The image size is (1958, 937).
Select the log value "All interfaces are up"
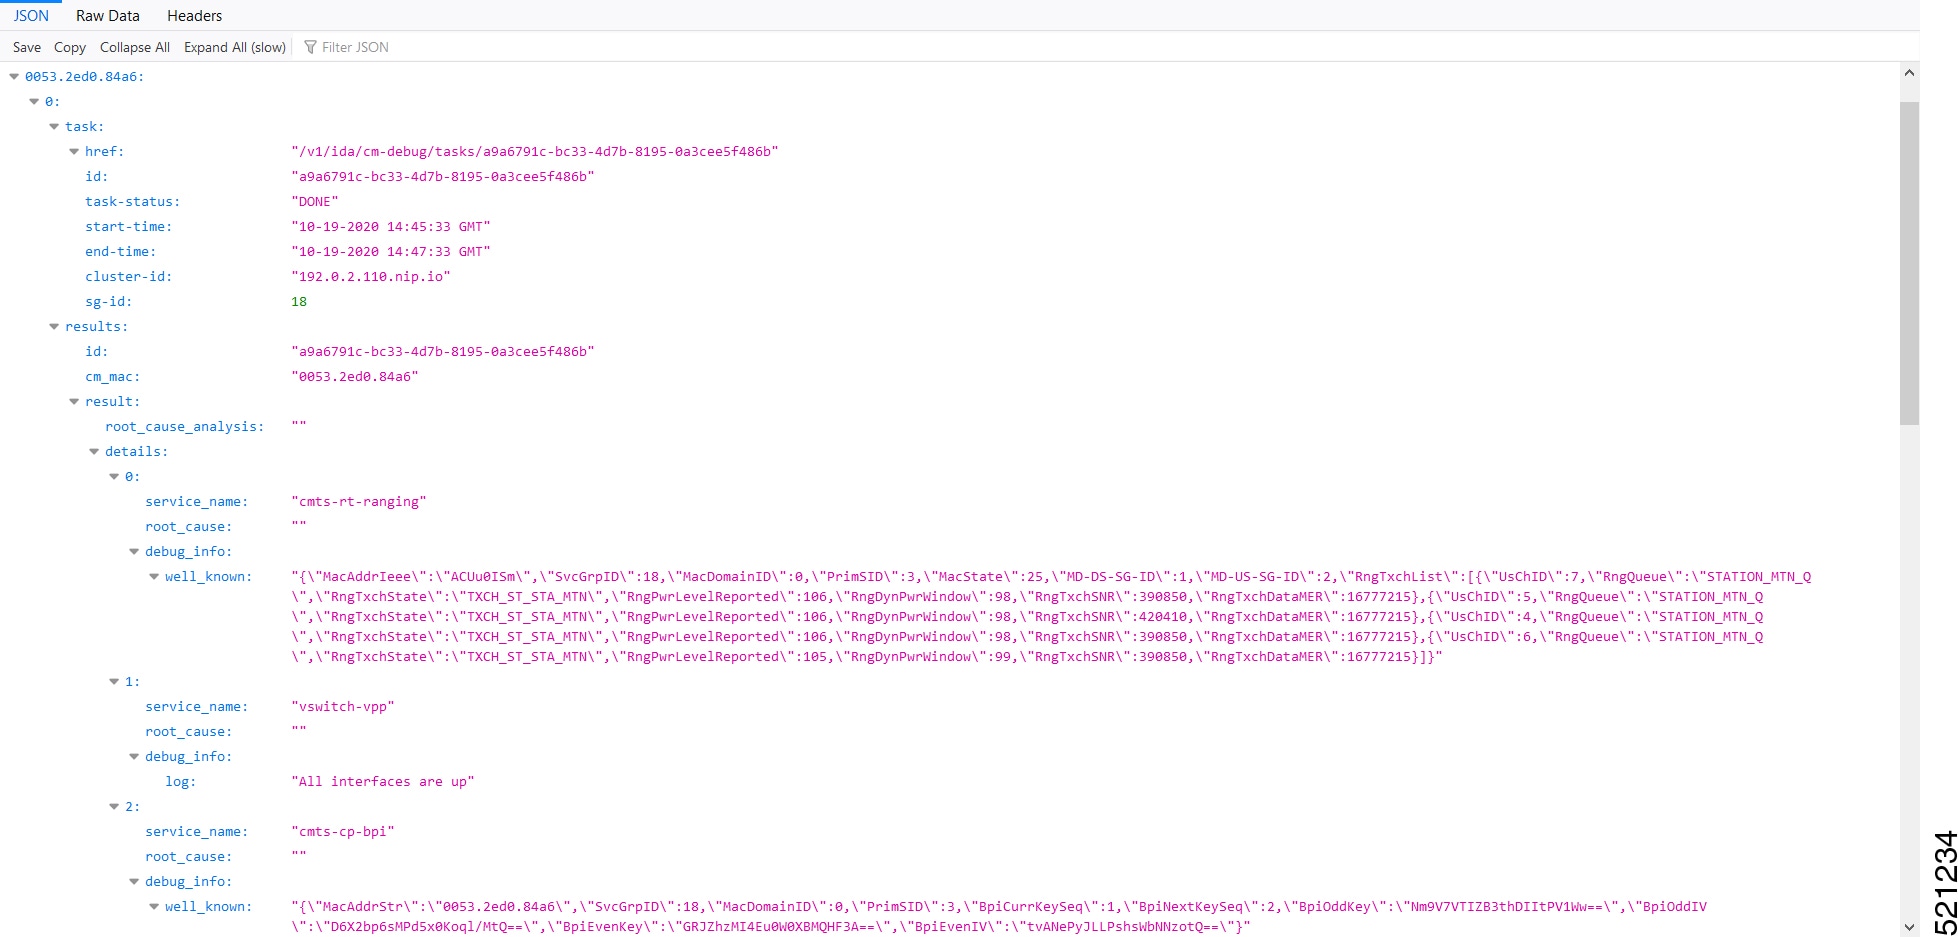pyautogui.click(x=383, y=781)
